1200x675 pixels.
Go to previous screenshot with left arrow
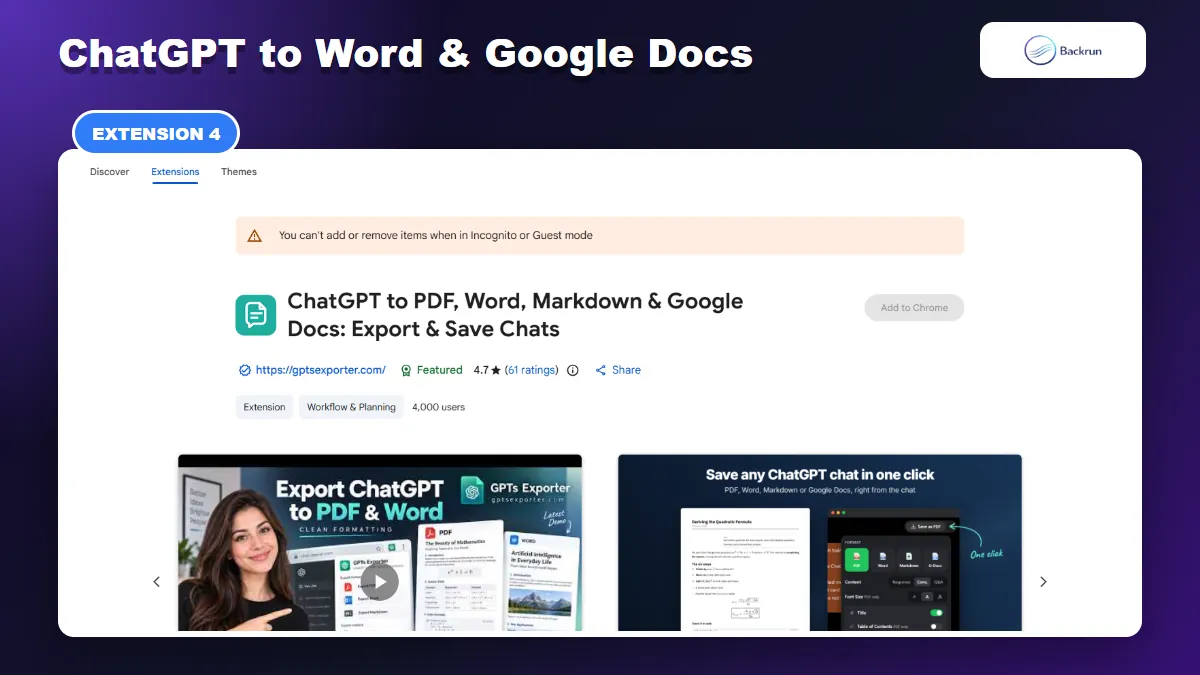156,582
